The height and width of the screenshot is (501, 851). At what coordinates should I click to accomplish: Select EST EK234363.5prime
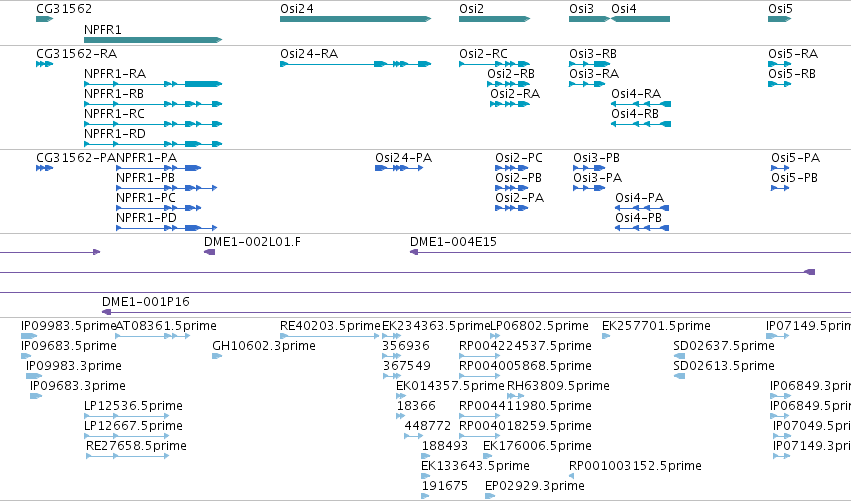391,336
